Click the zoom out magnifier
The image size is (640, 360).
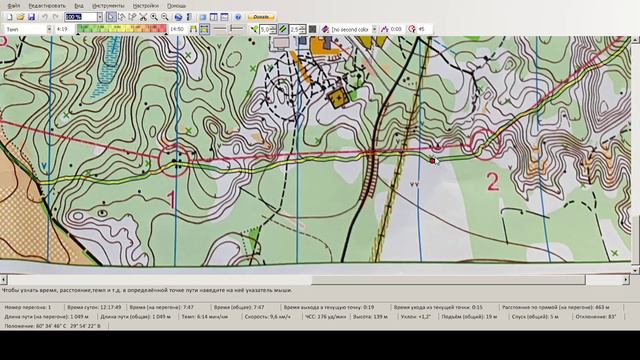pyautogui.click(x=164, y=17)
